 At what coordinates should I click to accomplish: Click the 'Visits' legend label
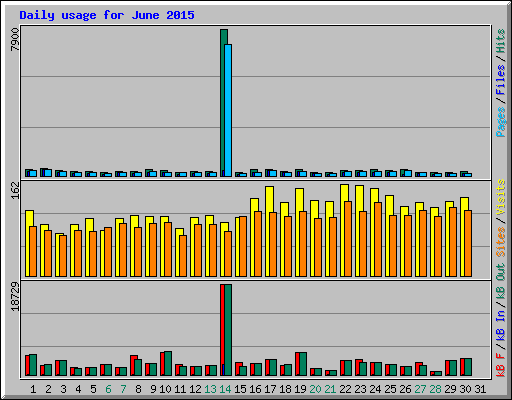[501, 197]
